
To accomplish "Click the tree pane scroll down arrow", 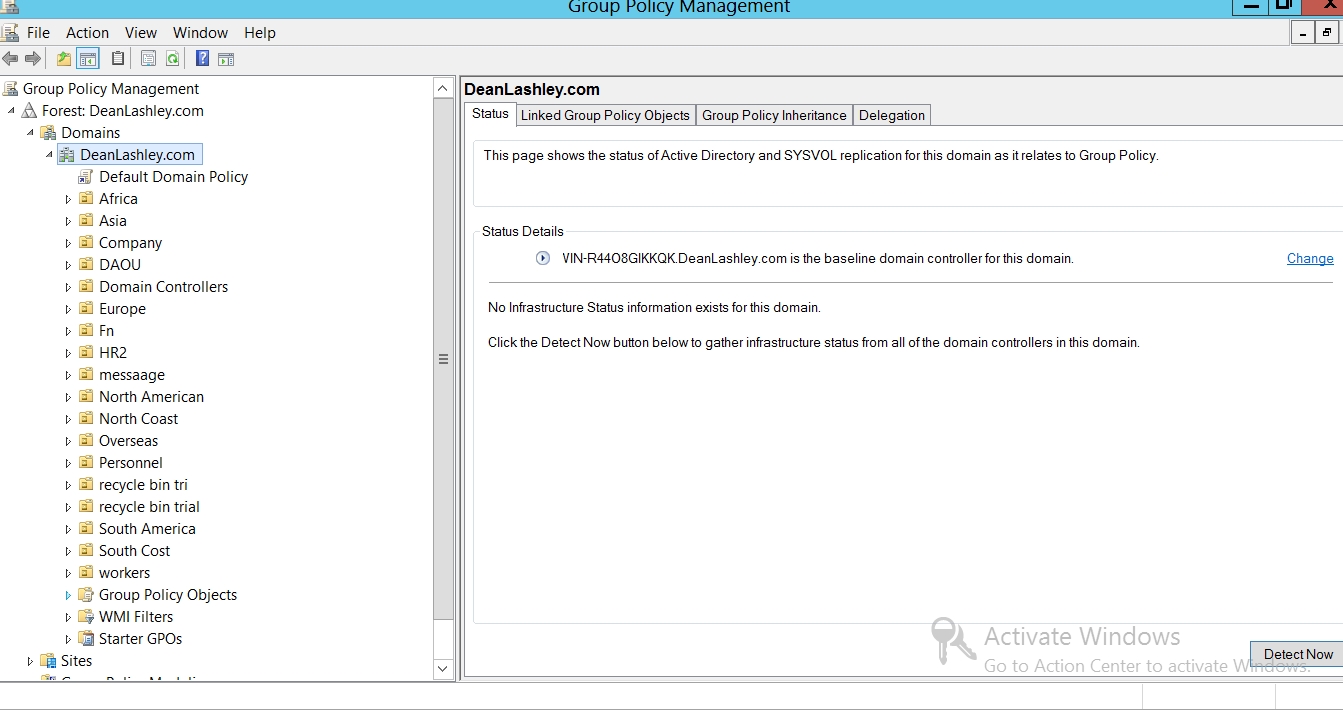I will 444,668.
